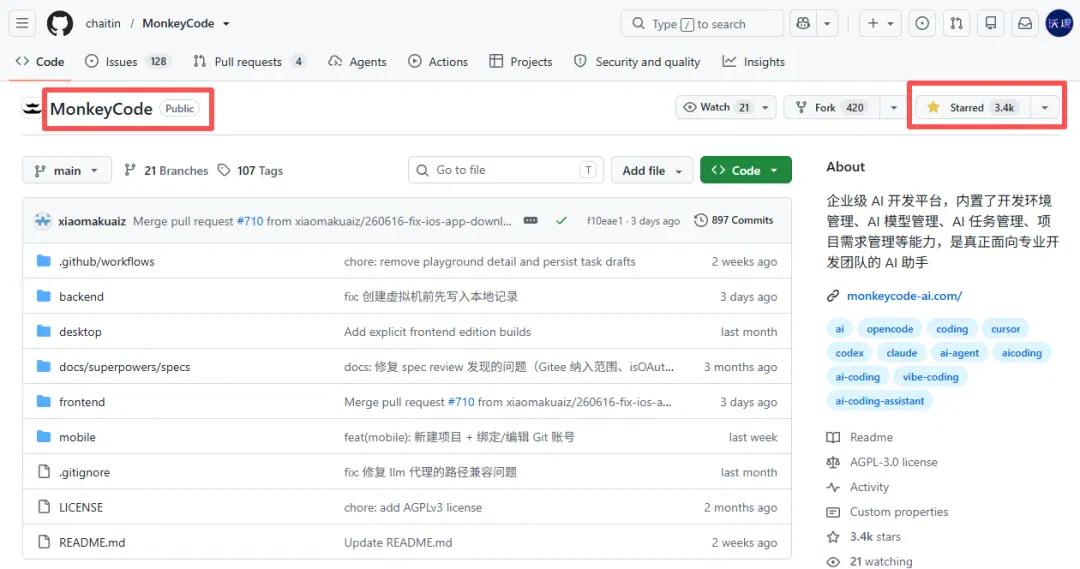The width and height of the screenshot is (1080, 569).
Task: Go to GitHub home via Octocat logo
Action: pos(60,23)
